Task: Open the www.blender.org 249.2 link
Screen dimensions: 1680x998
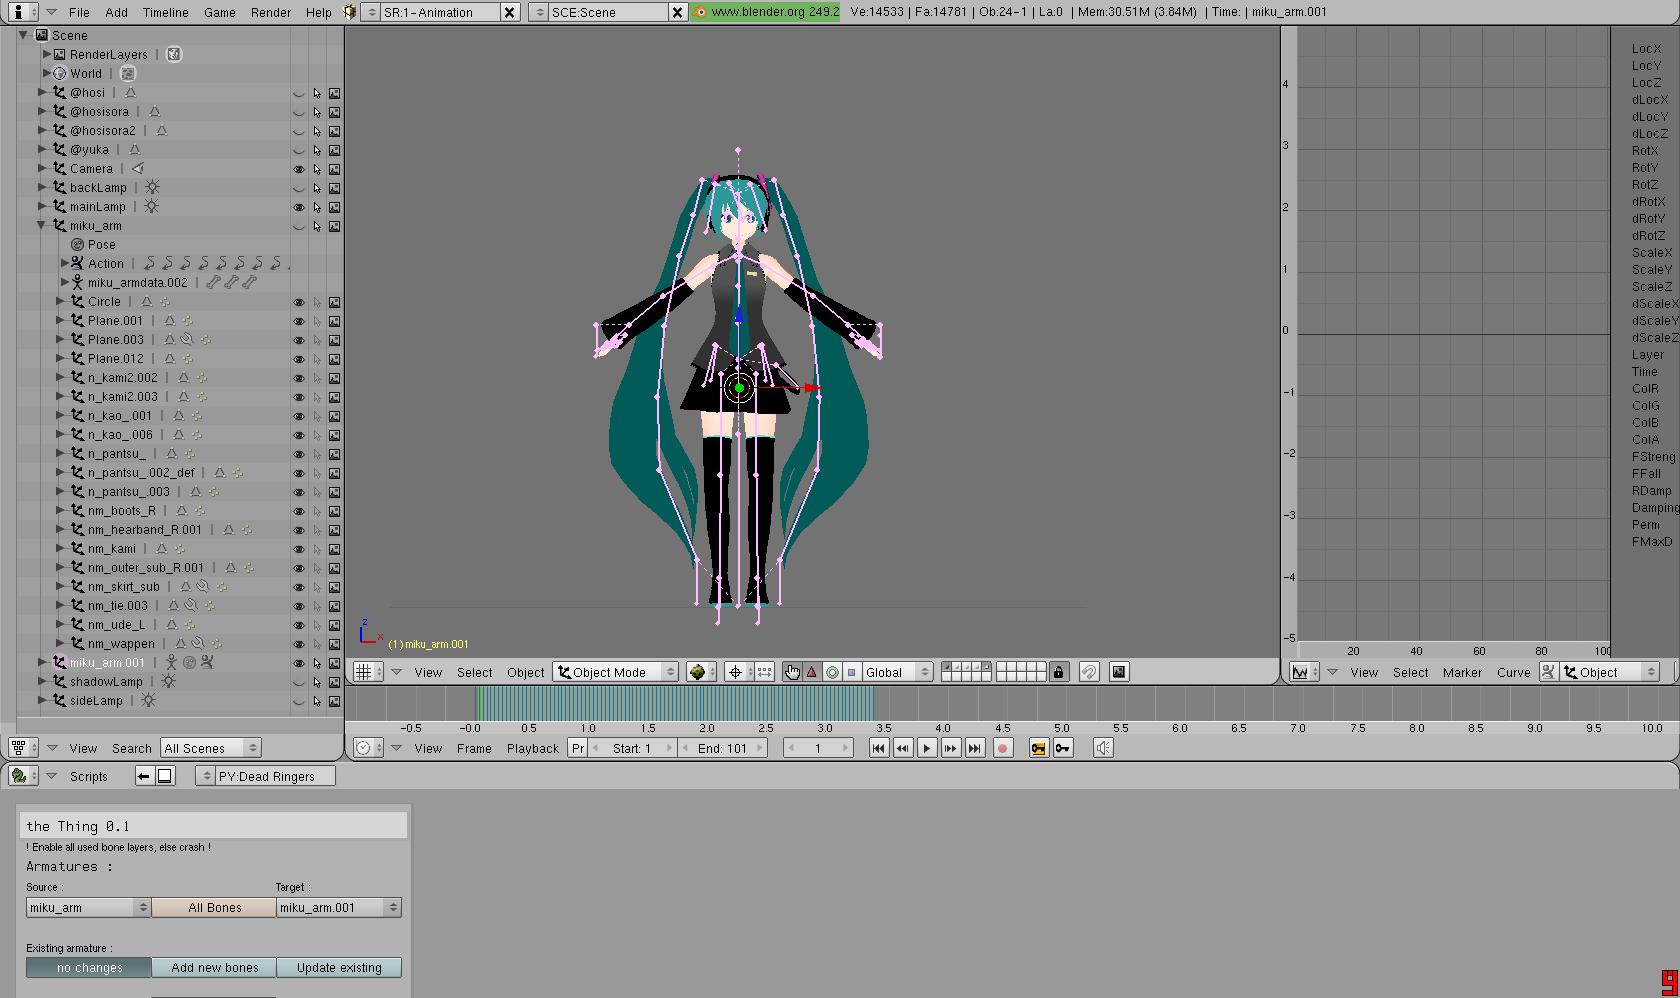Action: [766, 12]
